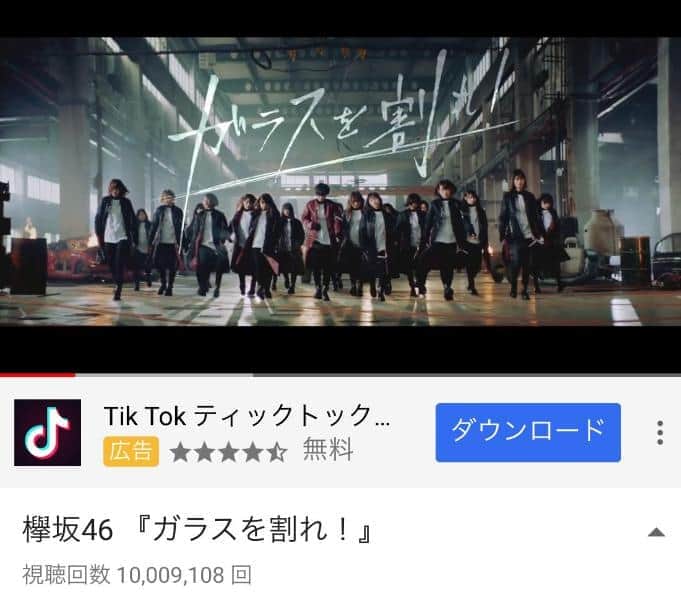681x601 pixels.
Task: Click the first star of the rating
Action: click(180, 452)
